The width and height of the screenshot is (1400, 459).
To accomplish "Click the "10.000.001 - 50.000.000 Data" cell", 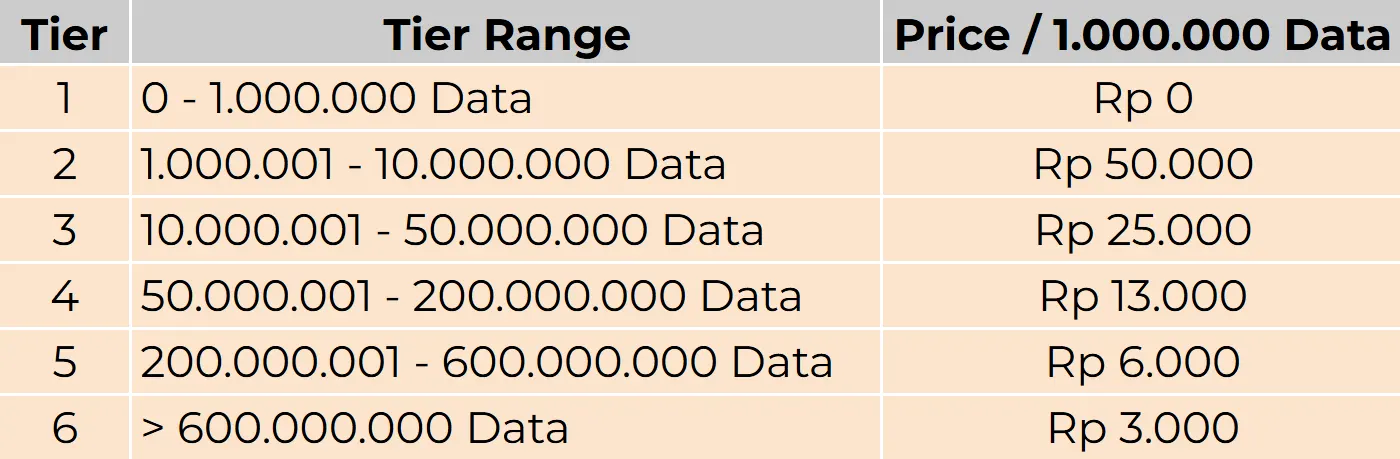I will point(452,230).
